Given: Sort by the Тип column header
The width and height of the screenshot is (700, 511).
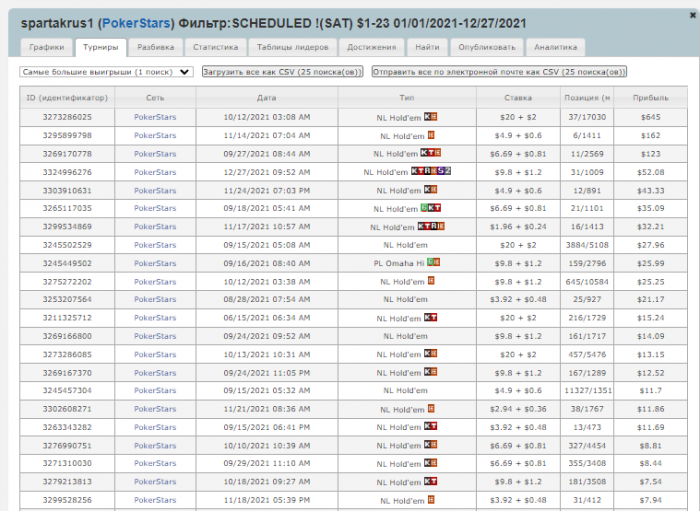Looking at the screenshot, I should coord(407,98).
